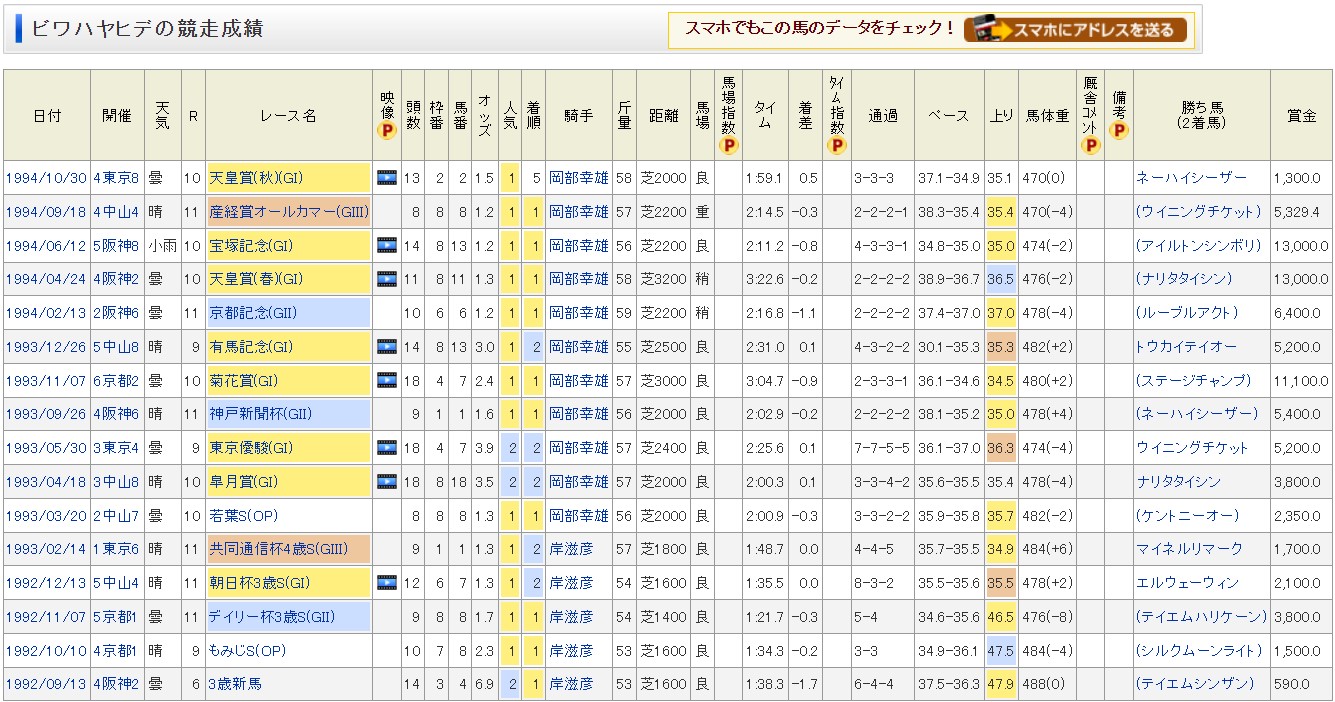The height and width of the screenshot is (702, 1335).
Task: Open horse (アイルトンシンボリ) link
Action: [x=1199, y=246]
